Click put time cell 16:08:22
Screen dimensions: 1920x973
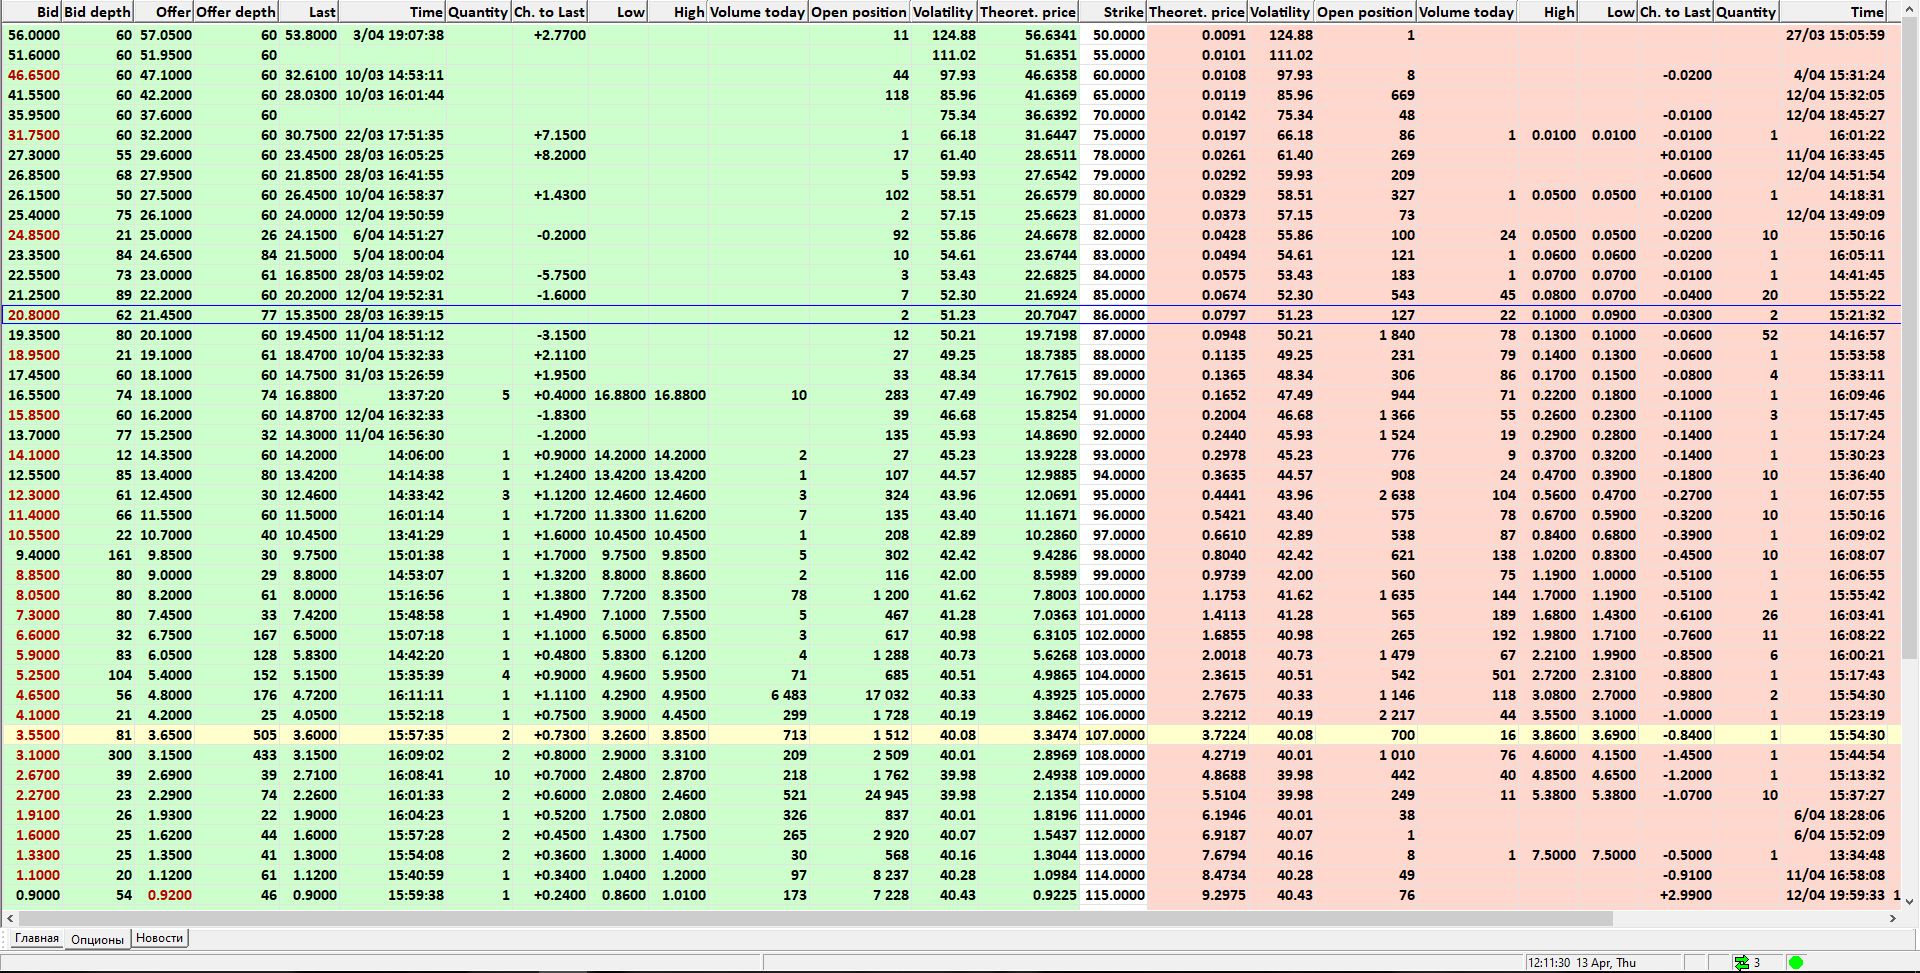click(x=1856, y=635)
